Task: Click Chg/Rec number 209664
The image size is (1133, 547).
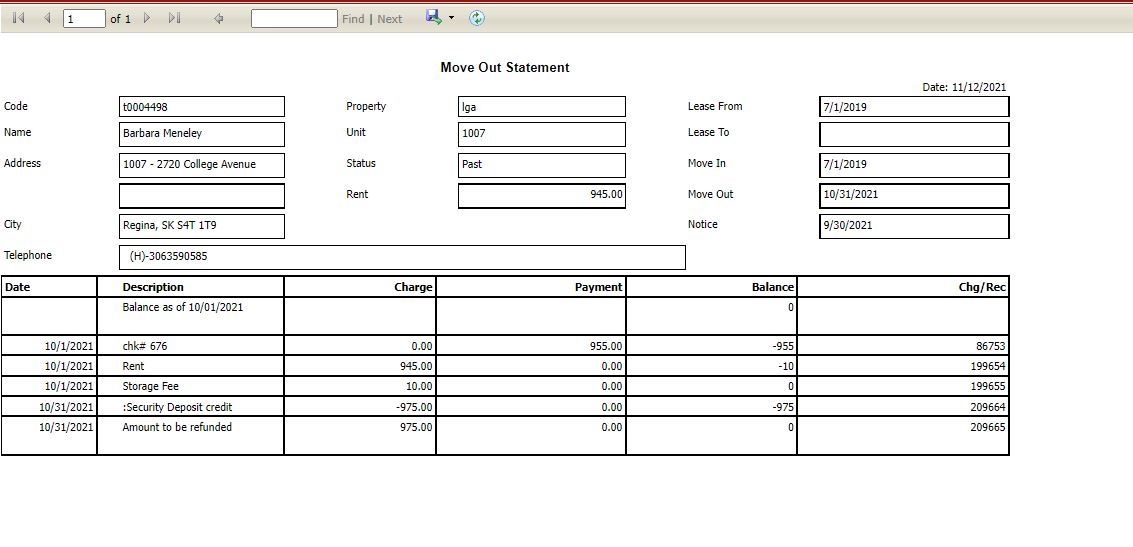Action: click(988, 407)
